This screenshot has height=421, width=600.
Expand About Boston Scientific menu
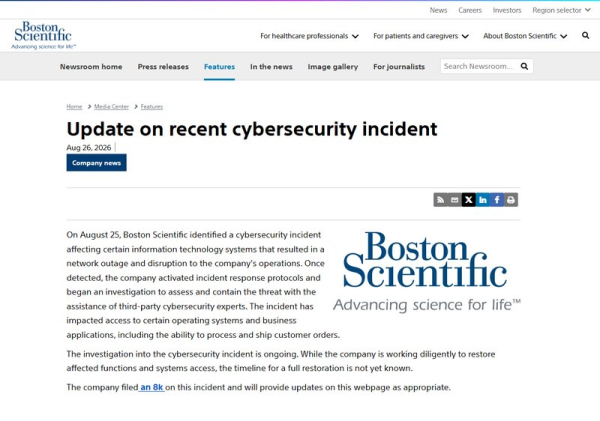(x=525, y=36)
